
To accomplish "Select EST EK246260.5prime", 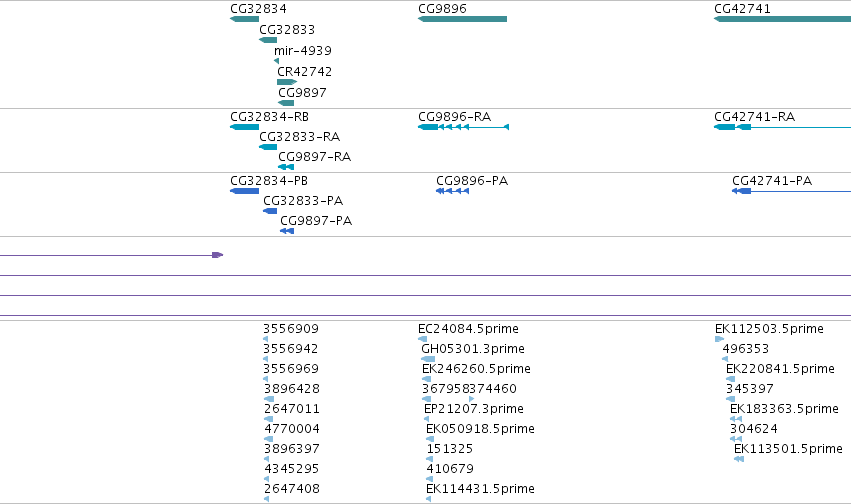I will pyautogui.click(x=476, y=369).
